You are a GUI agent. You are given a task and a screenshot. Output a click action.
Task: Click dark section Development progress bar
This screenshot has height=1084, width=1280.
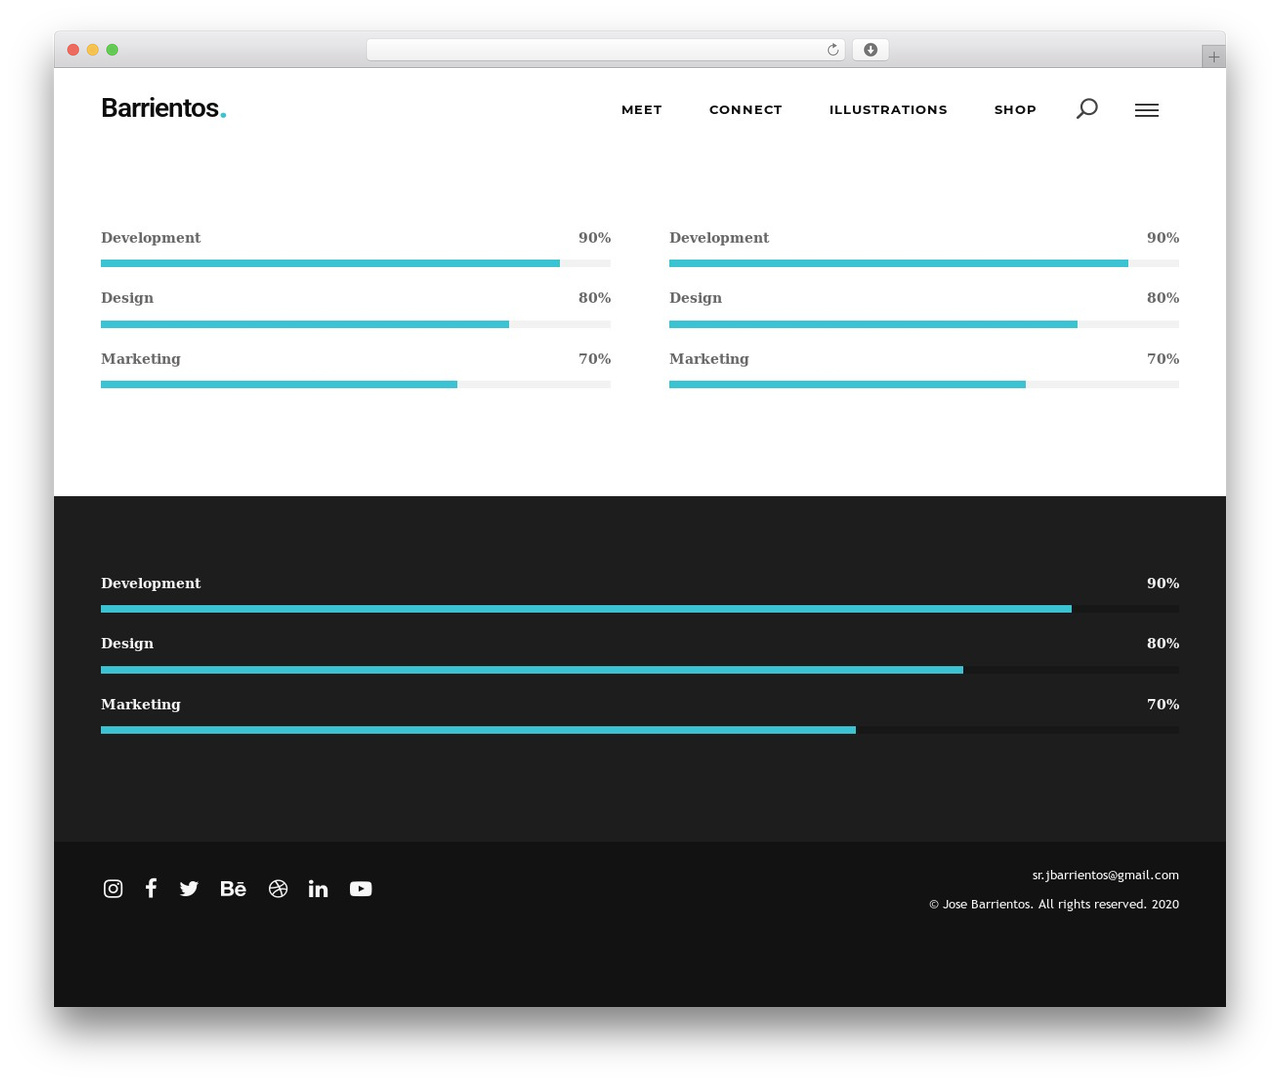tap(640, 609)
